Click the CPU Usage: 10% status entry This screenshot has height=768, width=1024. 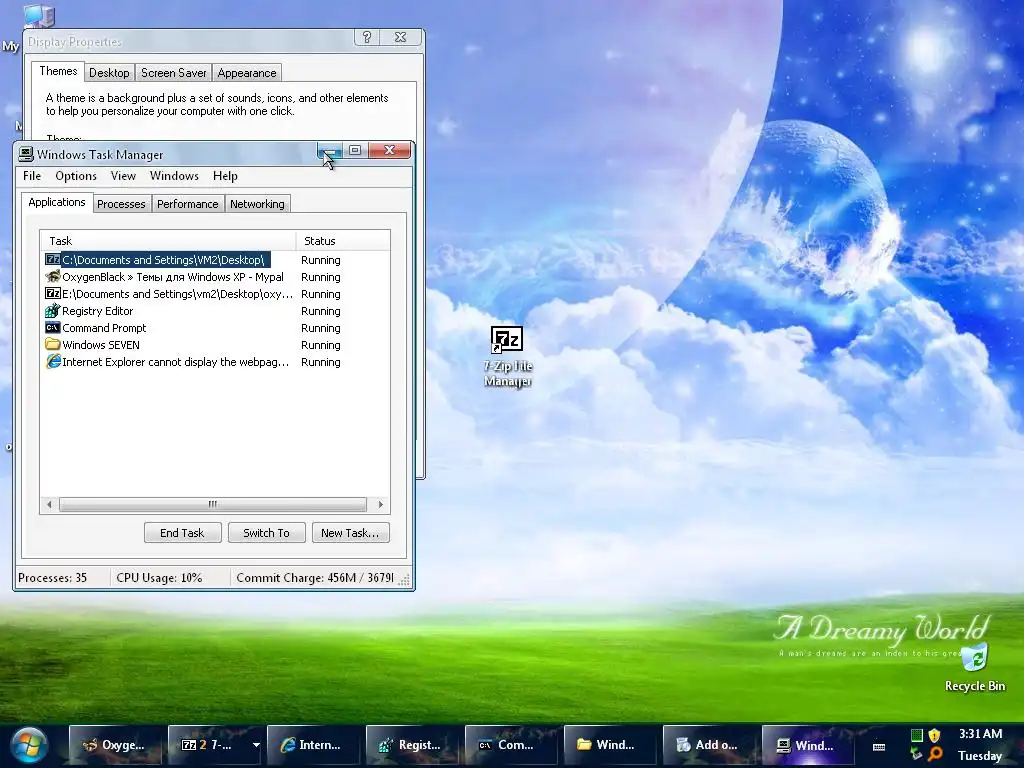(x=159, y=578)
